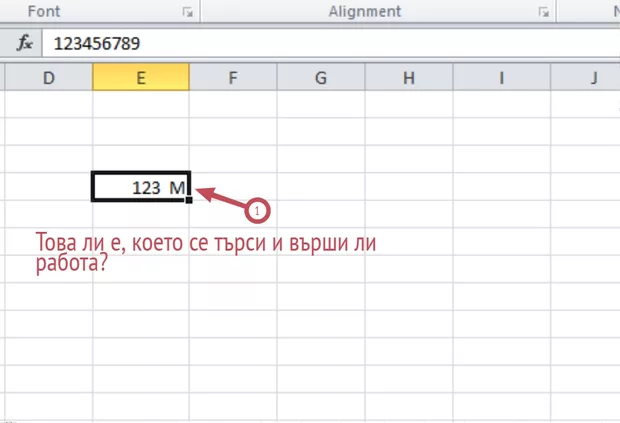Select column I header
This screenshot has height=423, width=620.
coord(501,78)
